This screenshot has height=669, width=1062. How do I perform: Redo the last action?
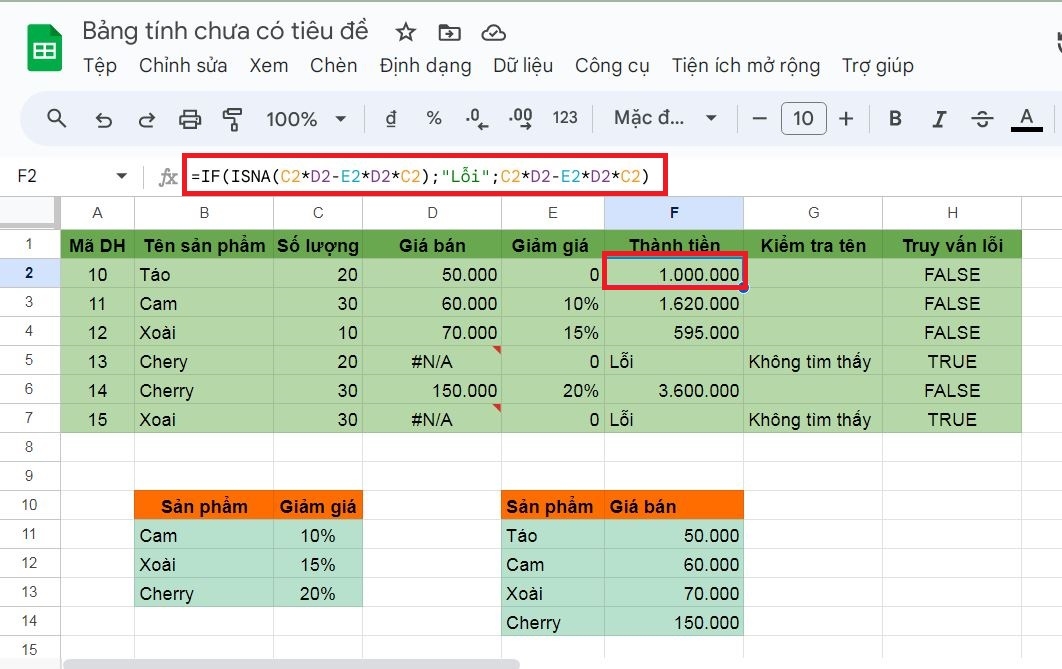(146, 120)
